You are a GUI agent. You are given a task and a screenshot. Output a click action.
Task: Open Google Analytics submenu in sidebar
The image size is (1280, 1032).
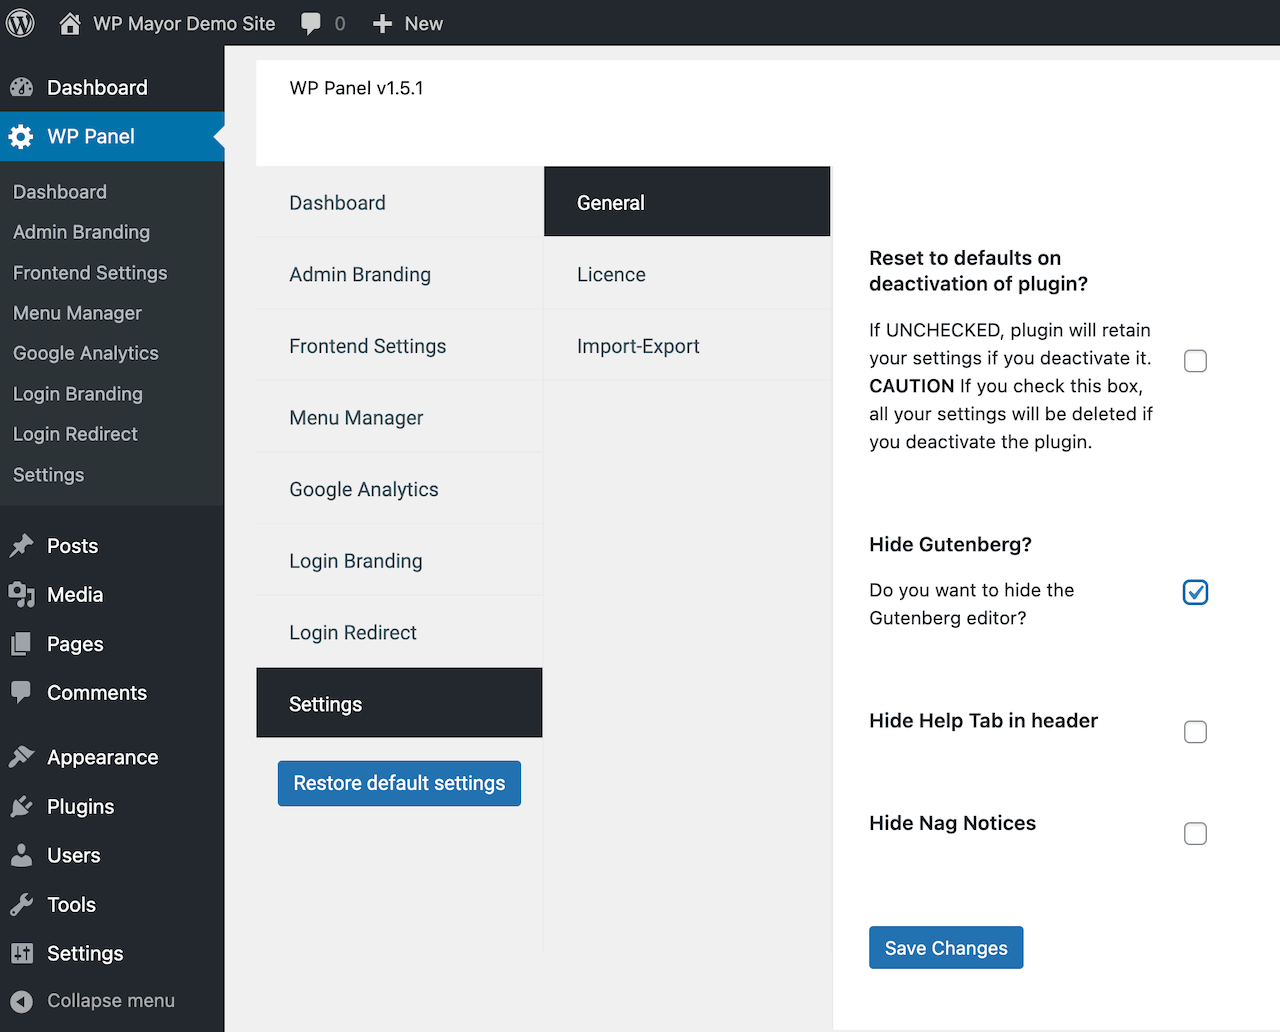pos(86,353)
